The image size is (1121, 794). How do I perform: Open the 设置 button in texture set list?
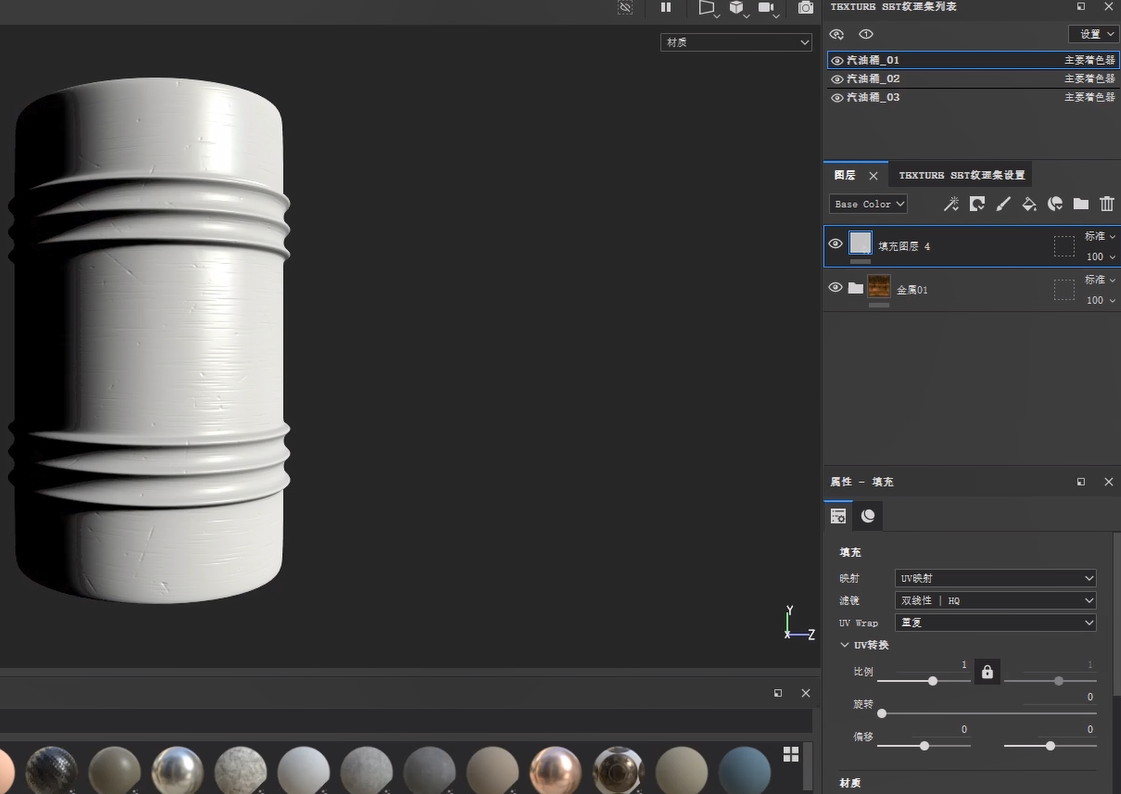(1093, 34)
